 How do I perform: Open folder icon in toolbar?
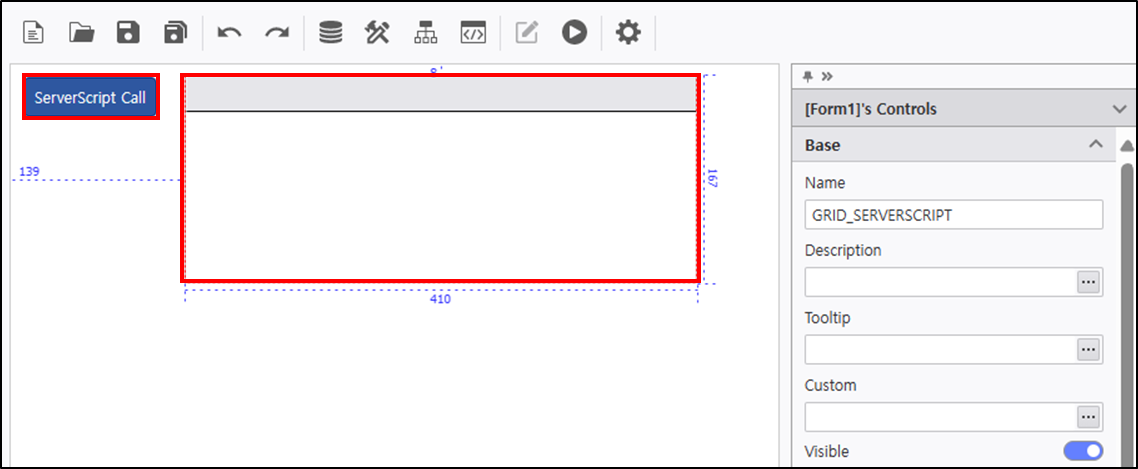(81, 33)
